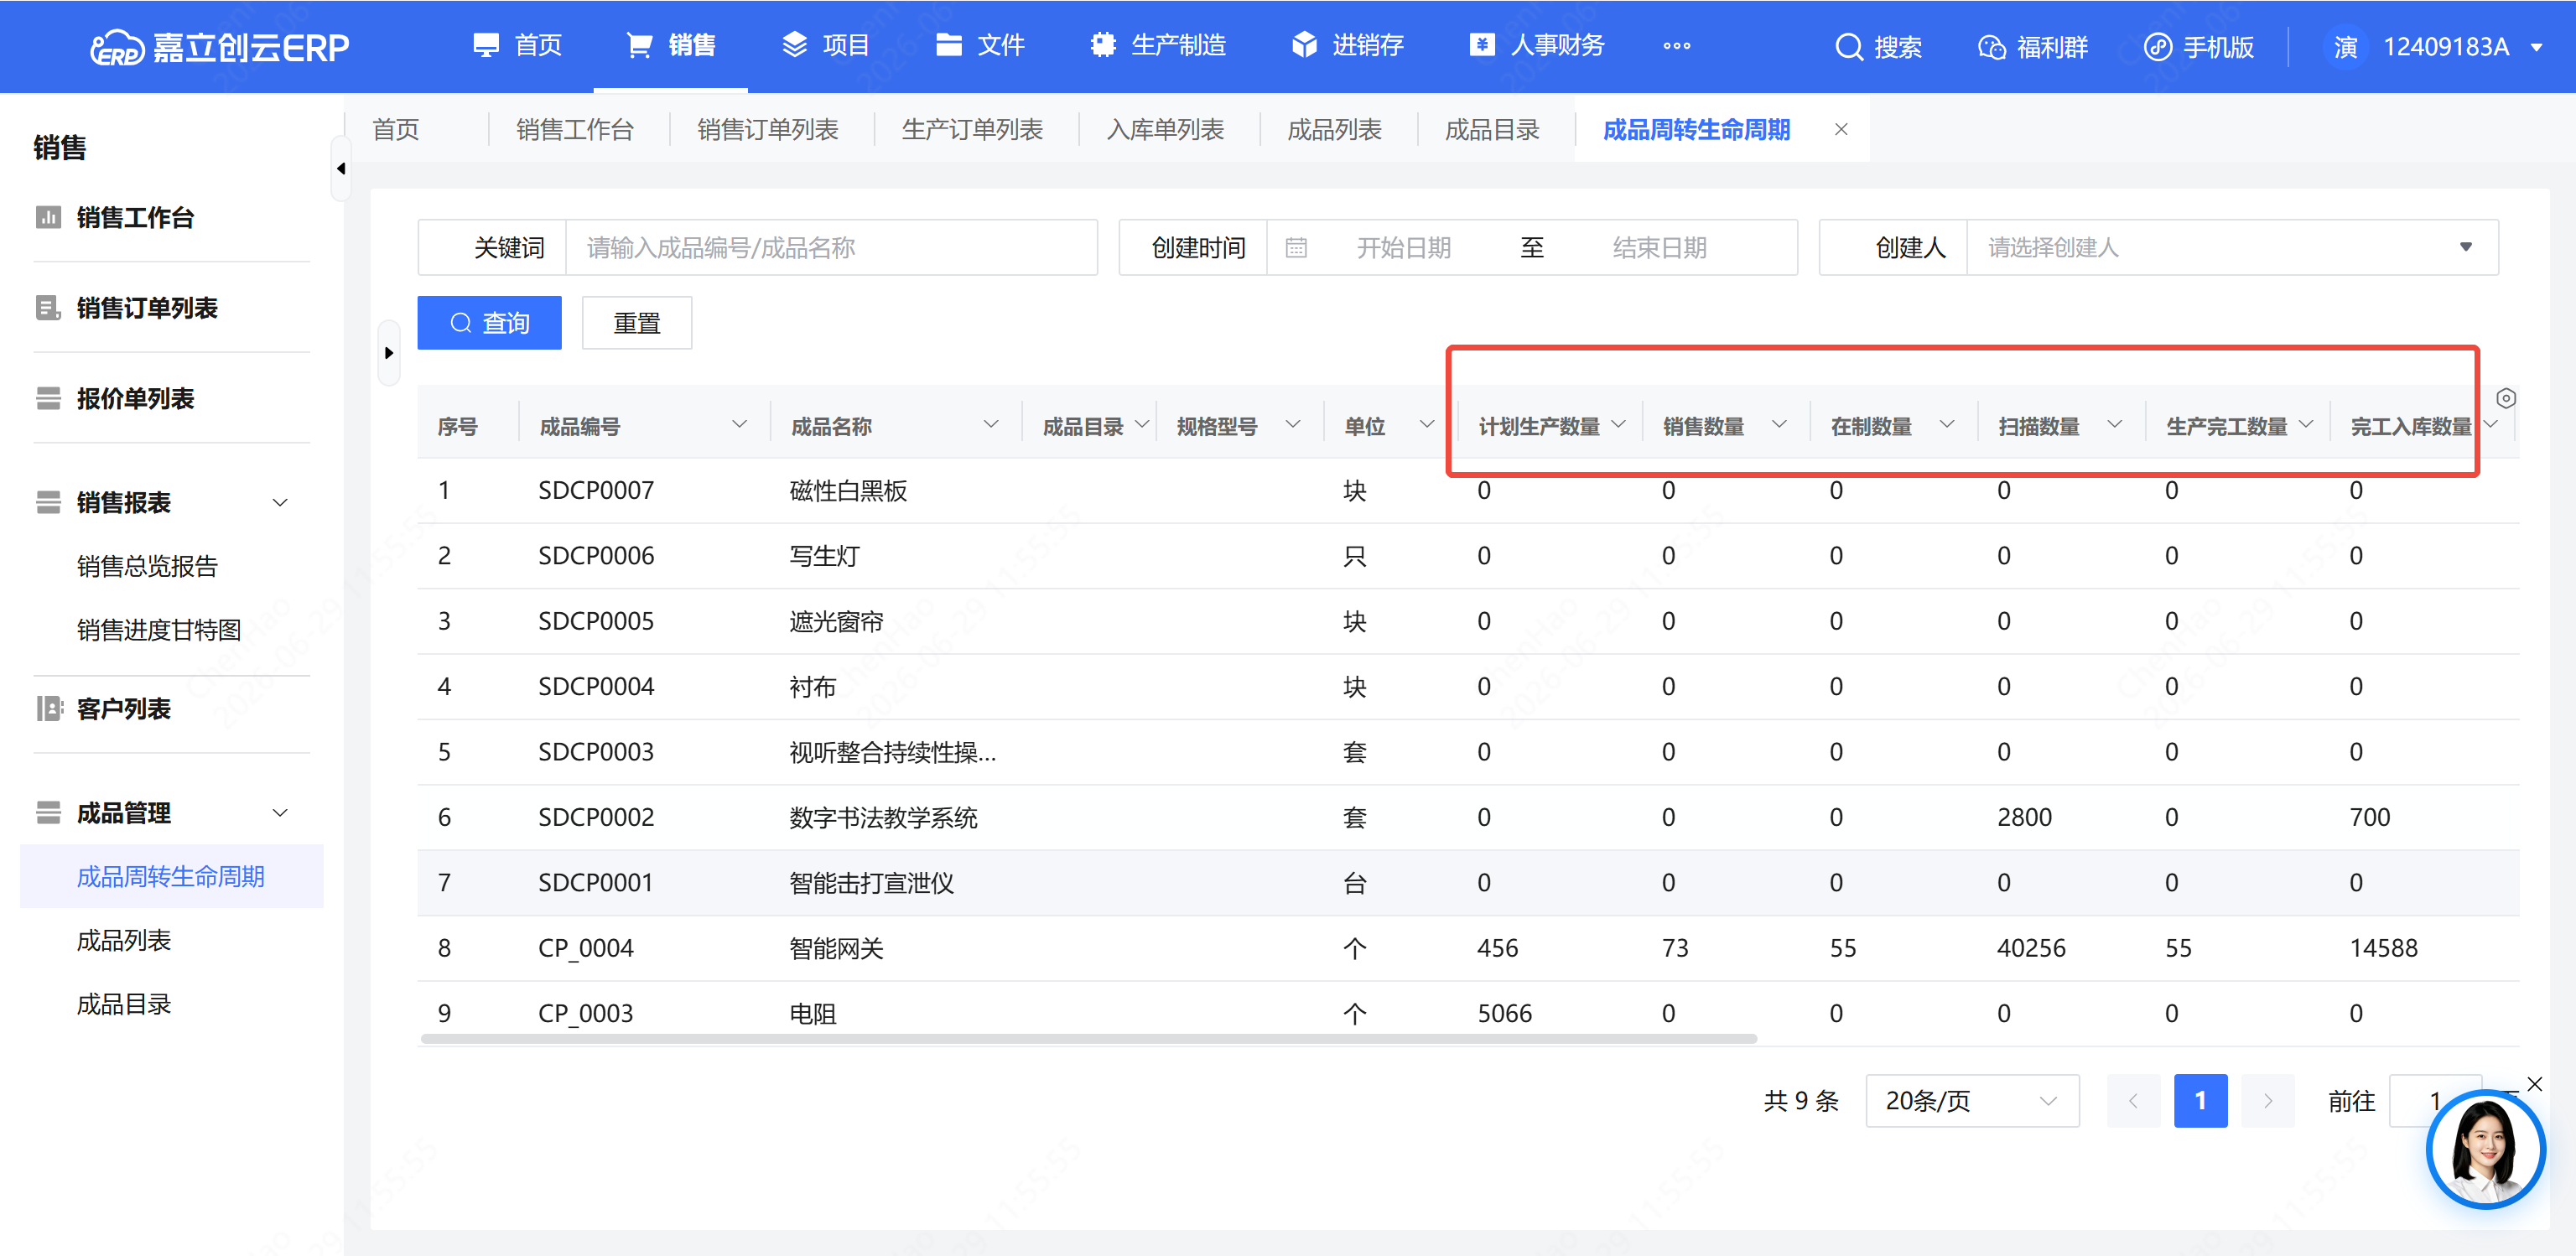Open the 人事财务 top navigation menu
This screenshot has width=2576, height=1256.
[x=1536, y=45]
